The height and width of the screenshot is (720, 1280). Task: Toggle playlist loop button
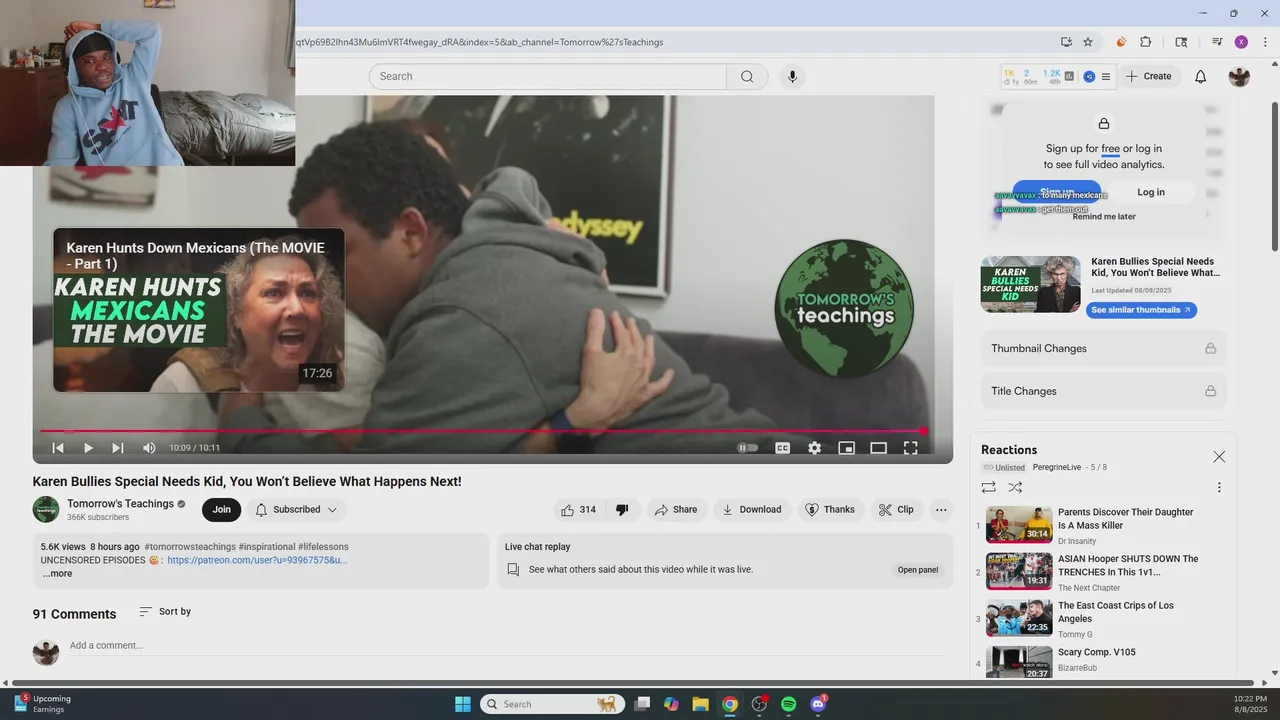coord(989,488)
